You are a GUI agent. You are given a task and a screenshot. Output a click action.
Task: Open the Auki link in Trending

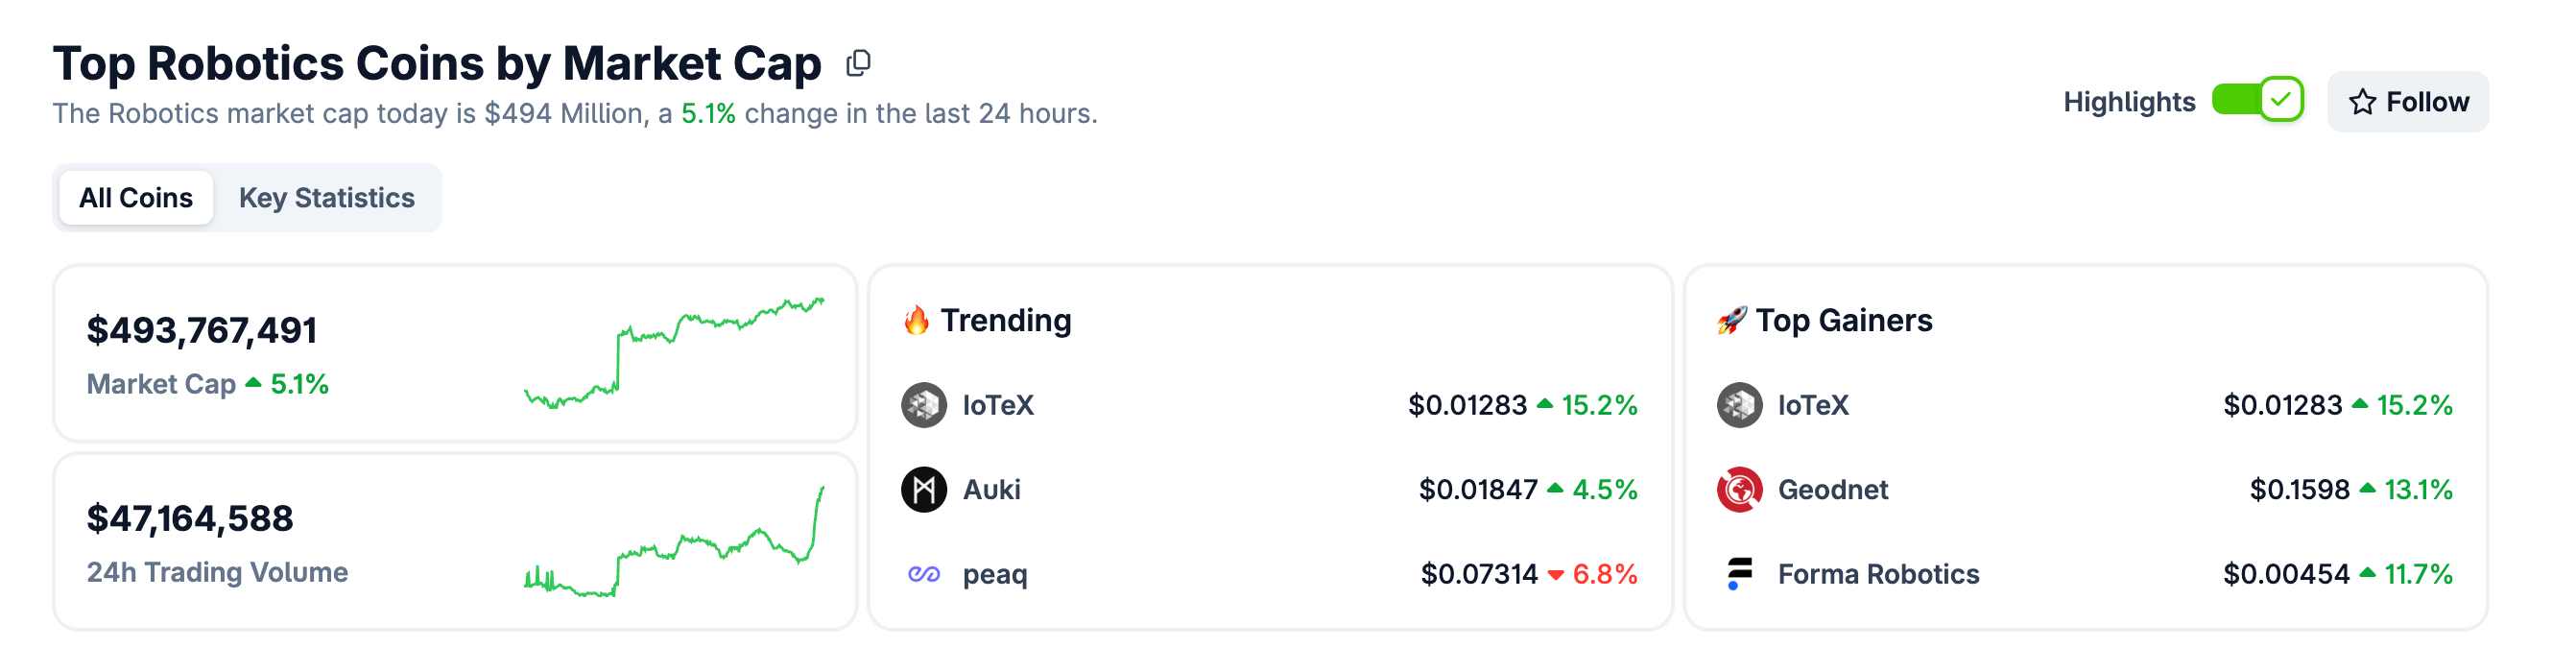coord(991,489)
